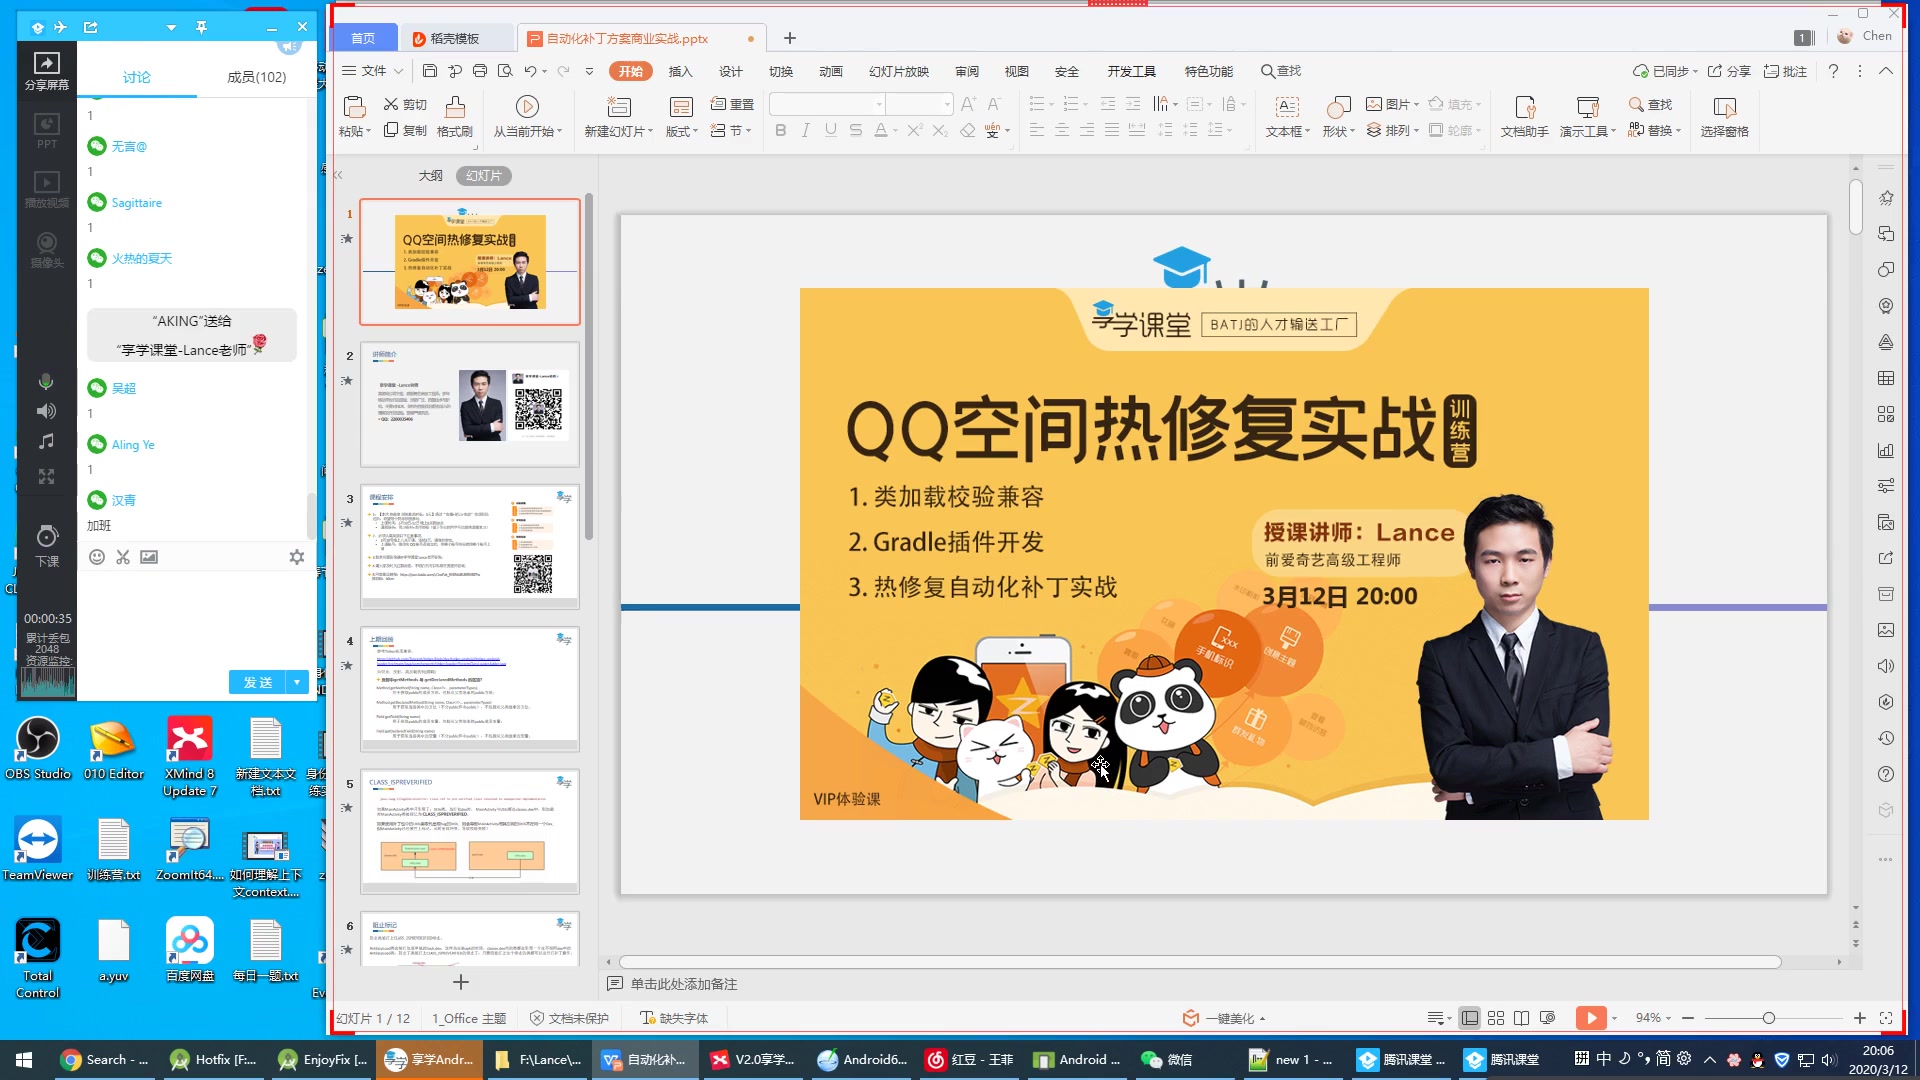Open Print Preview icon in quick toolbar
This screenshot has height=1080, width=1920.
(505, 71)
